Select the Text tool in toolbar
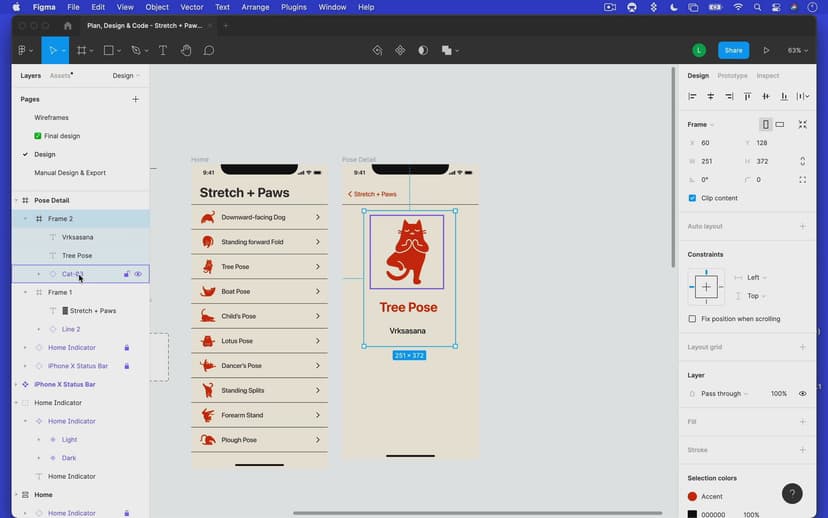The image size is (828, 518). 162,50
